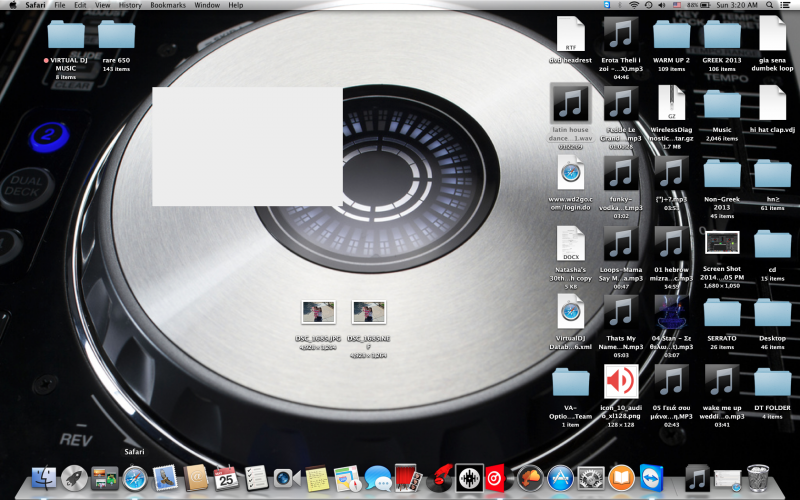This screenshot has width=800, height=500.
Task: Open Safari from the Dock
Action: (134, 478)
